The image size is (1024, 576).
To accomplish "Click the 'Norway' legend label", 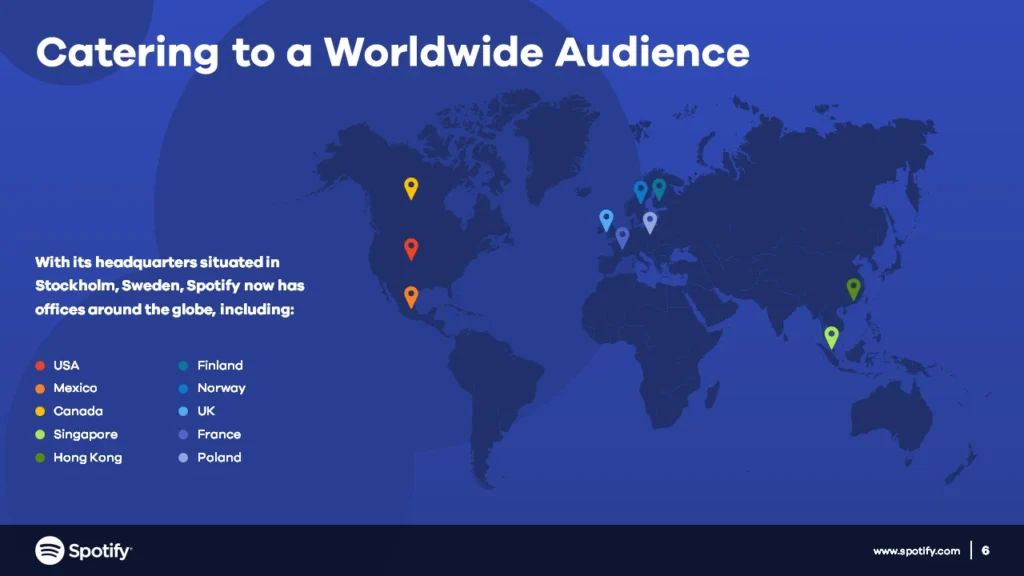I will coord(221,388).
